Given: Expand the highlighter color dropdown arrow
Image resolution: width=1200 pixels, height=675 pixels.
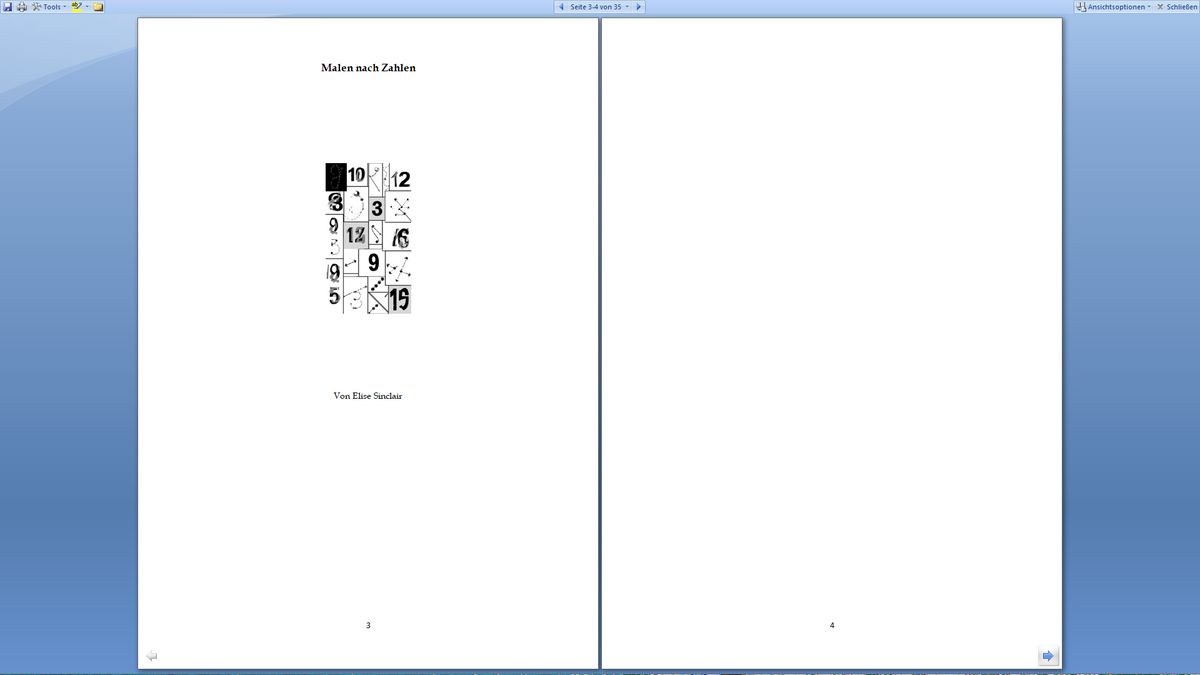Looking at the screenshot, I should [87, 7].
